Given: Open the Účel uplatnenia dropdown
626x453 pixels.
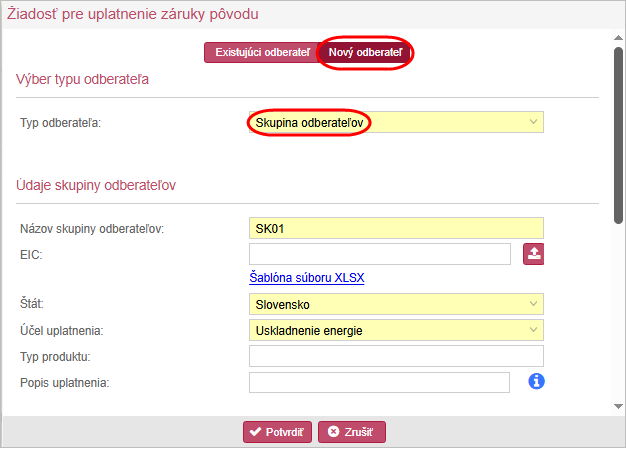Looking at the screenshot, I should pyautogui.click(x=396, y=330).
